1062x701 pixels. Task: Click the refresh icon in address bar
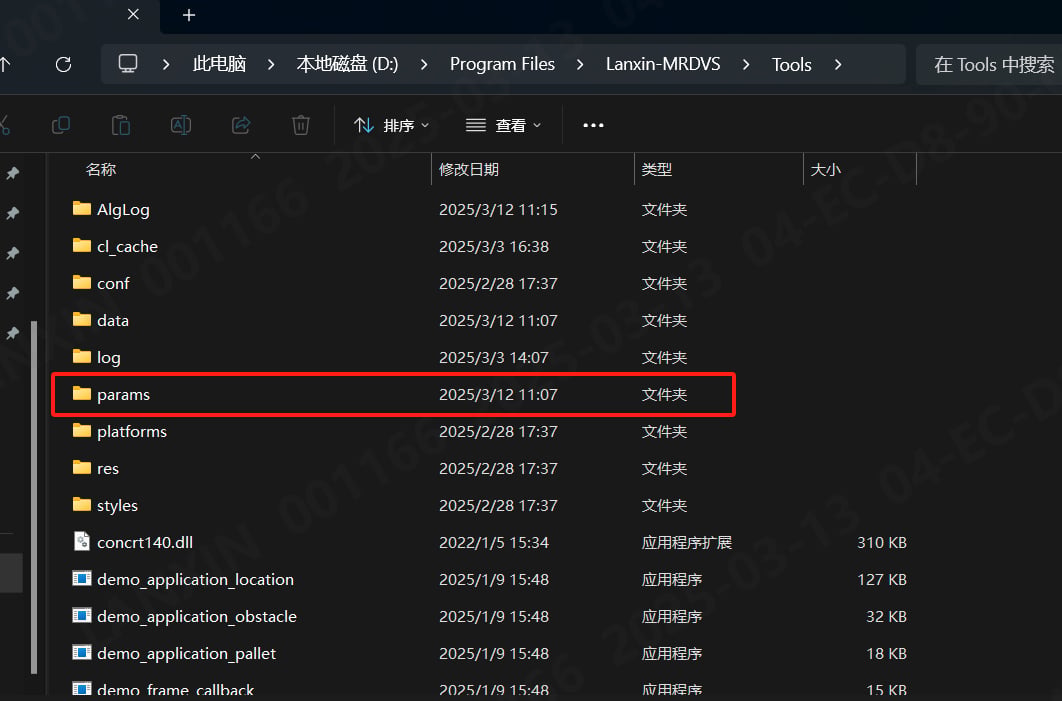pyautogui.click(x=64, y=64)
